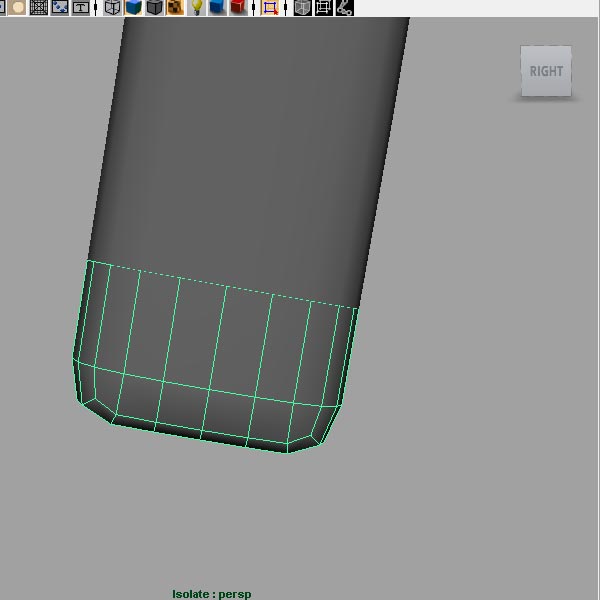Viewport: 600px width, 600px height.
Task: Toggle the X-Ray transparent cube icon
Action: (302, 7)
